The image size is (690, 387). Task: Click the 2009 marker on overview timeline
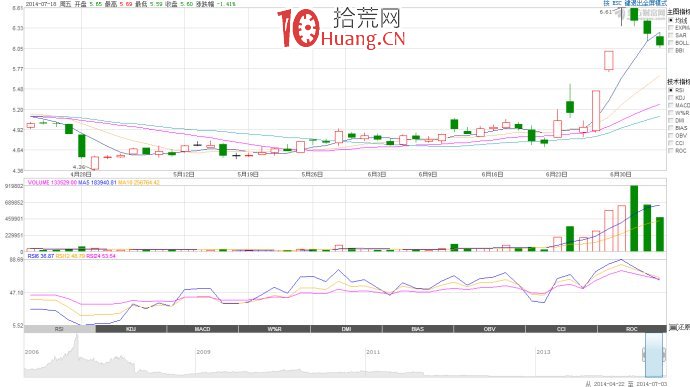[x=203, y=352]
